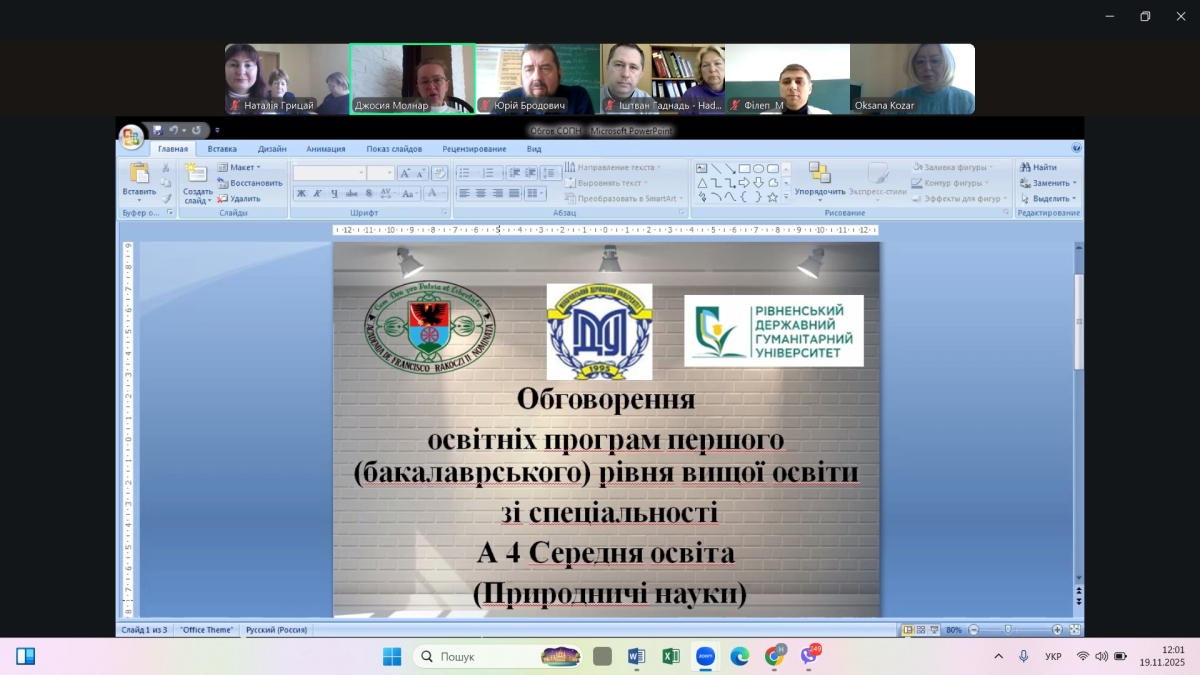Click the Find (Найти) binoculars button
The image size is (1200, 675).
click(1038, 168)
